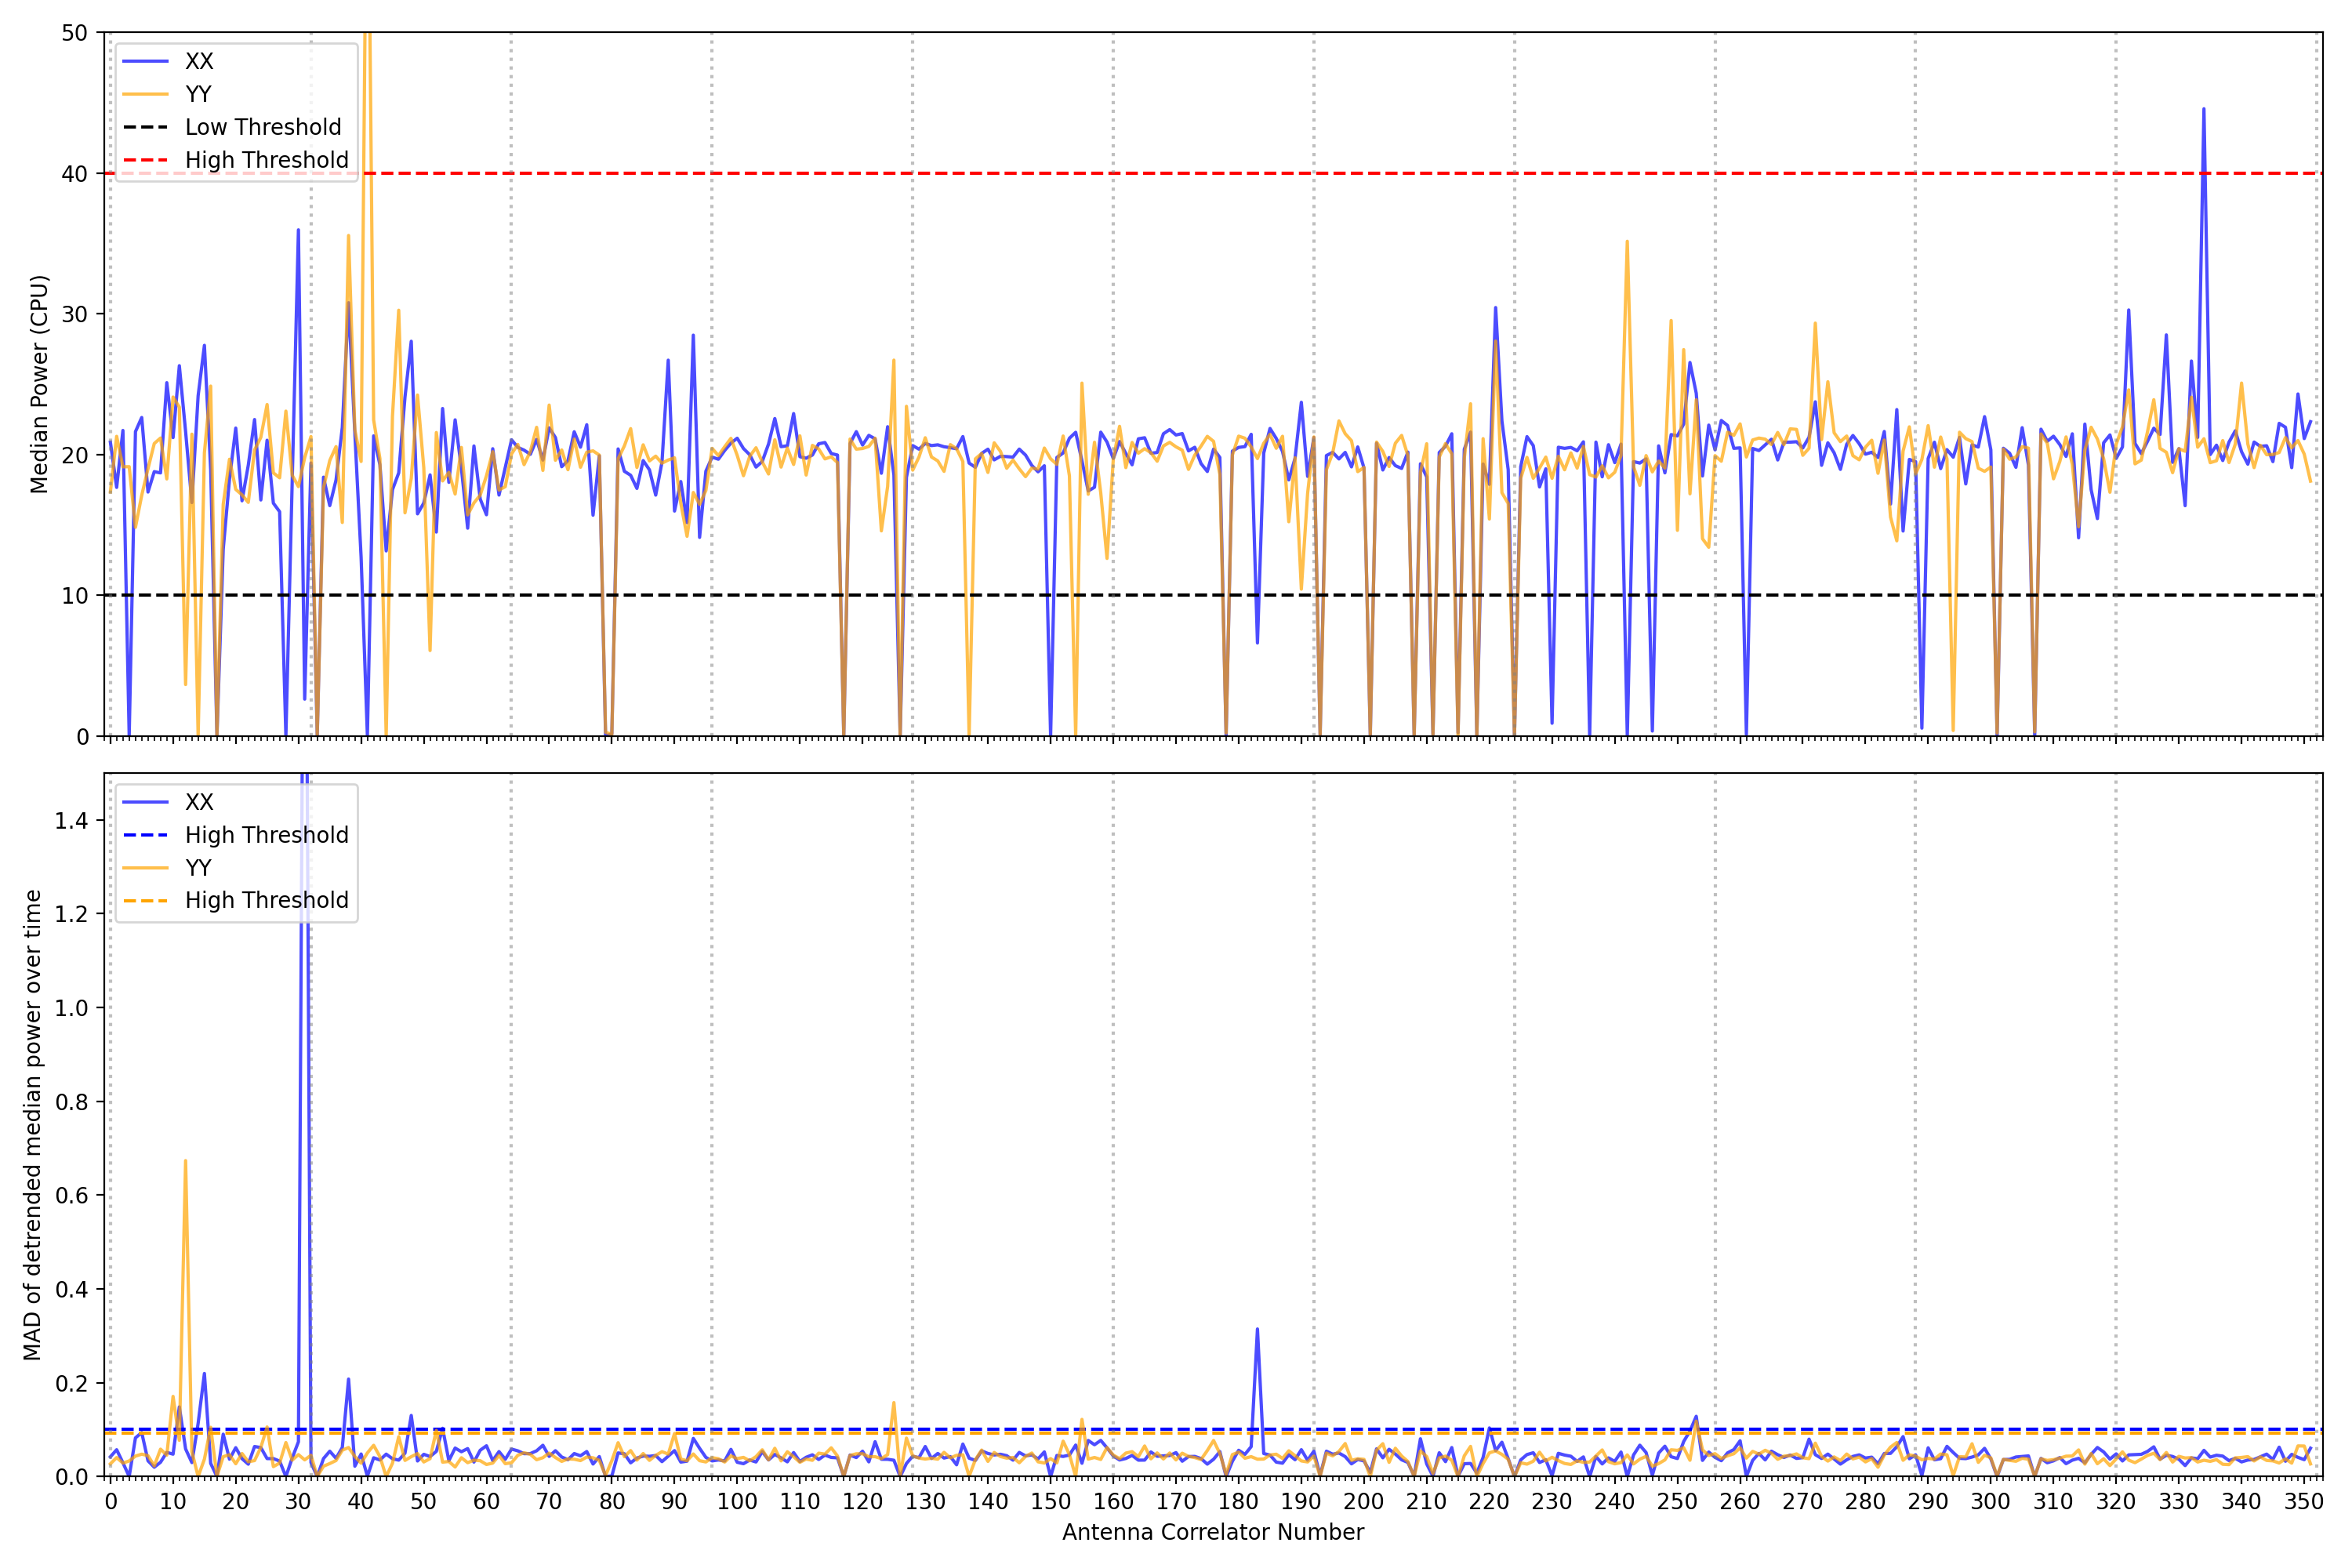
Task: Click the YY entry in bottom plot legend
Action: (198, 868)
